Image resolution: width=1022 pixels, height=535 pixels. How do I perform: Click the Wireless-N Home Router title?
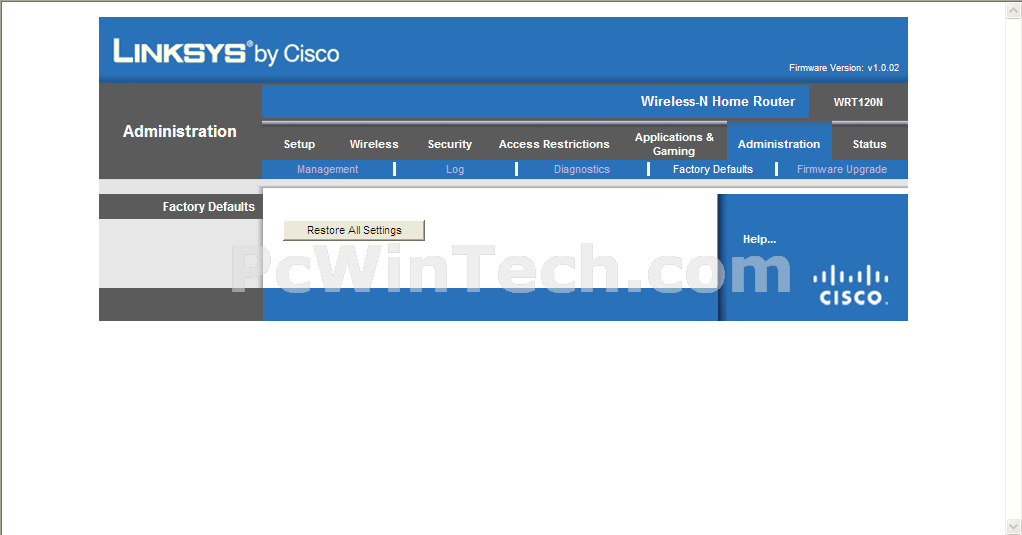[718, 101]
